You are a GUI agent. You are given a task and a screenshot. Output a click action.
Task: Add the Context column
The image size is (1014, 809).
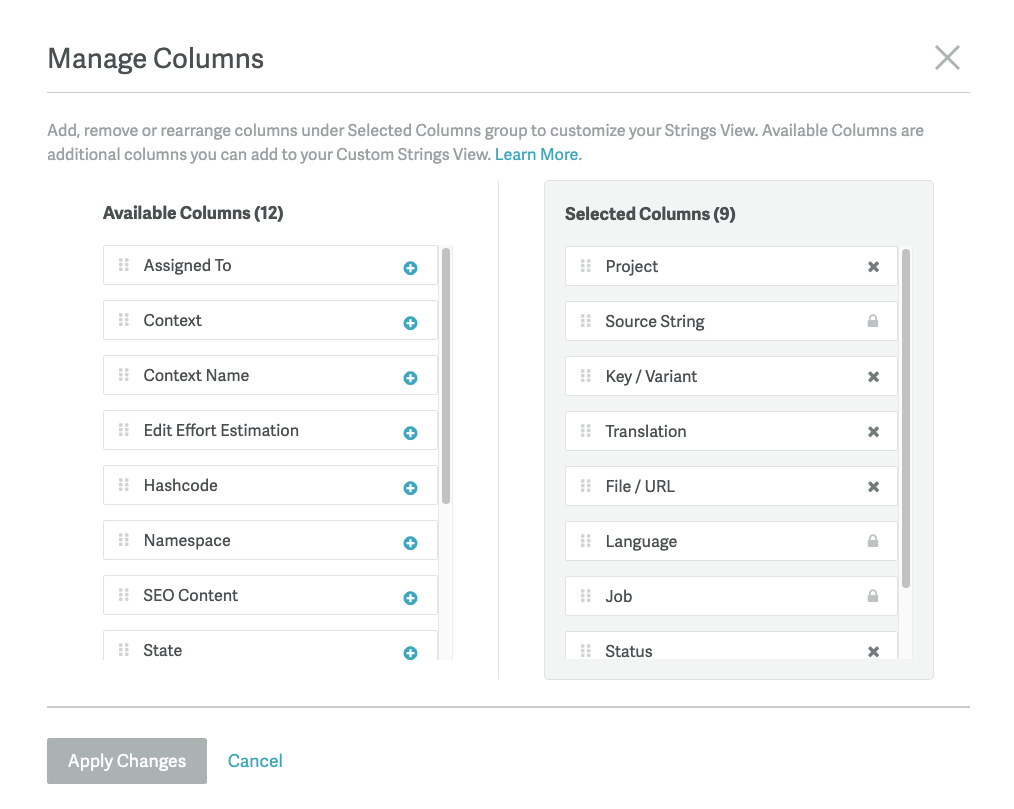(x=409, y=320)
